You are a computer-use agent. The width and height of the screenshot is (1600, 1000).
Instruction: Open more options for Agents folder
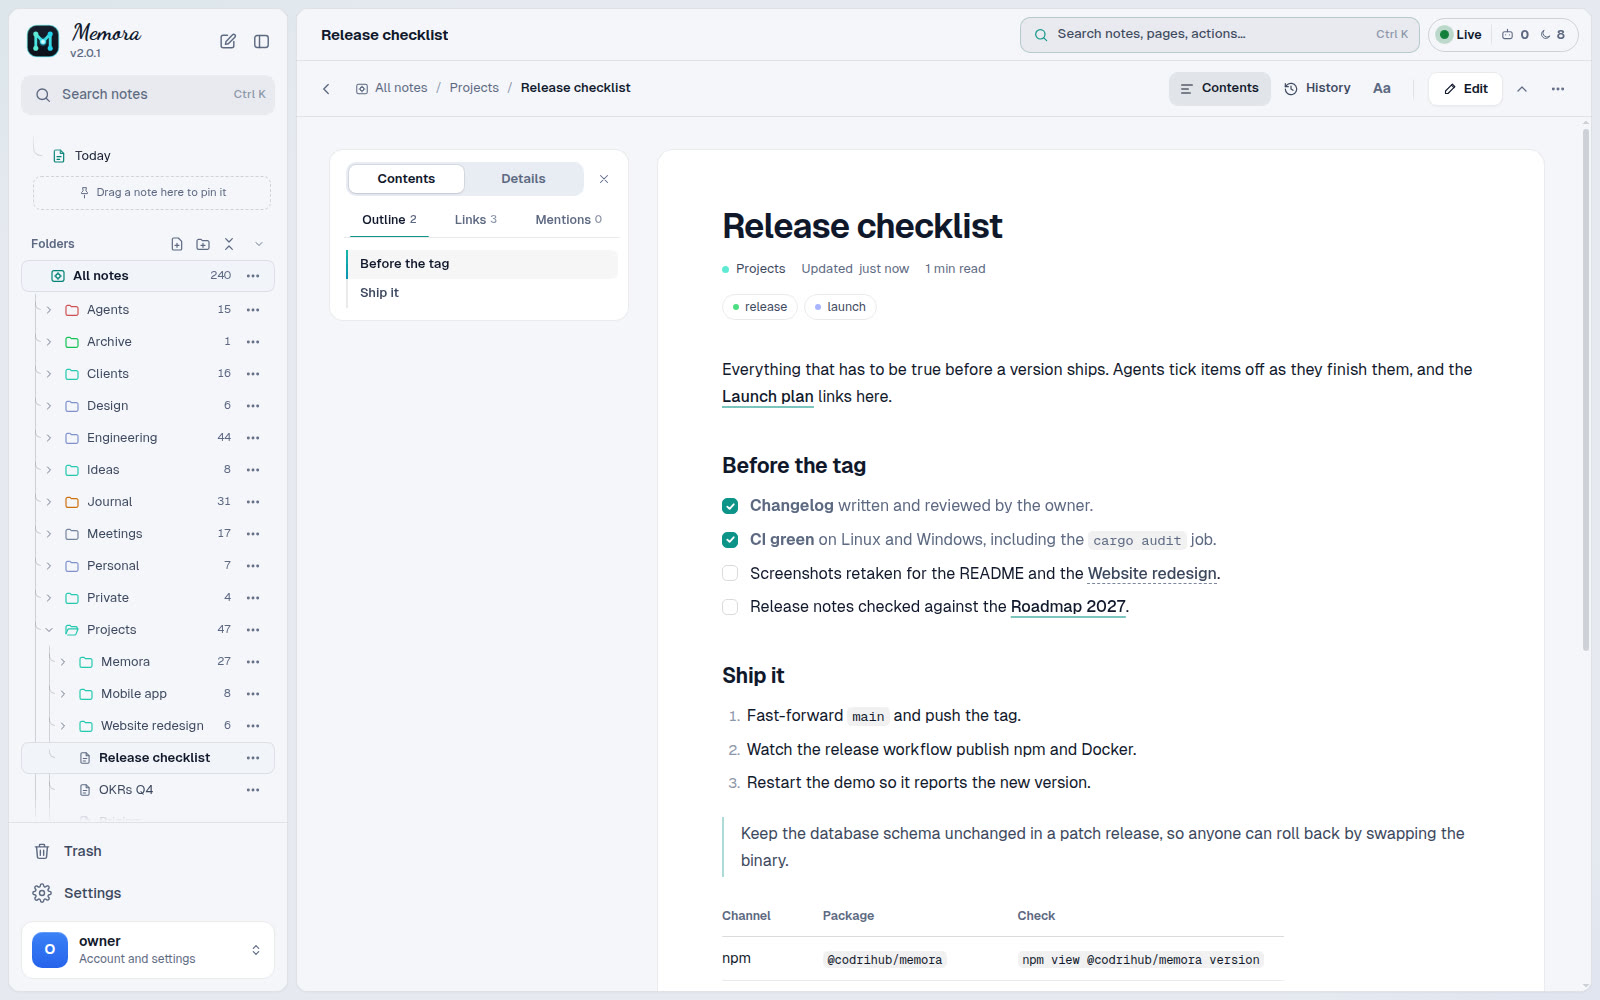[x=253, y=310]
